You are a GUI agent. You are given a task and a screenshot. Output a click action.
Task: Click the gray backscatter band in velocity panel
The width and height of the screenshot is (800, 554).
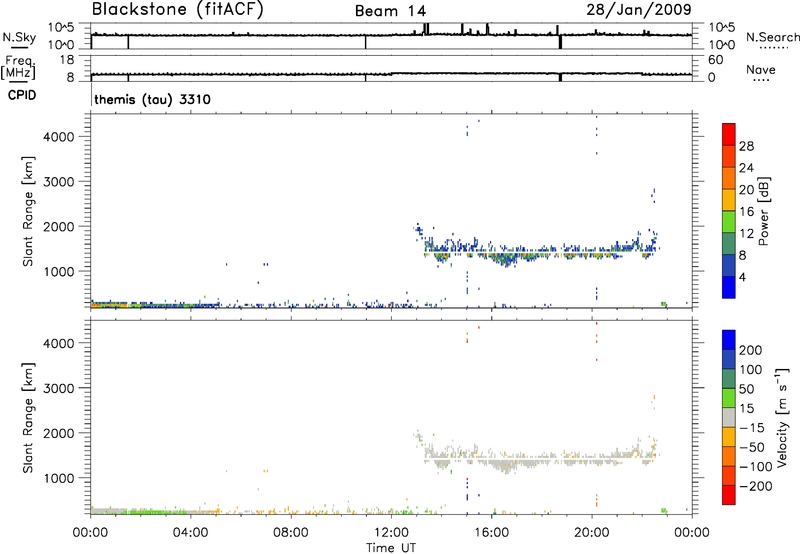point(541,458)
